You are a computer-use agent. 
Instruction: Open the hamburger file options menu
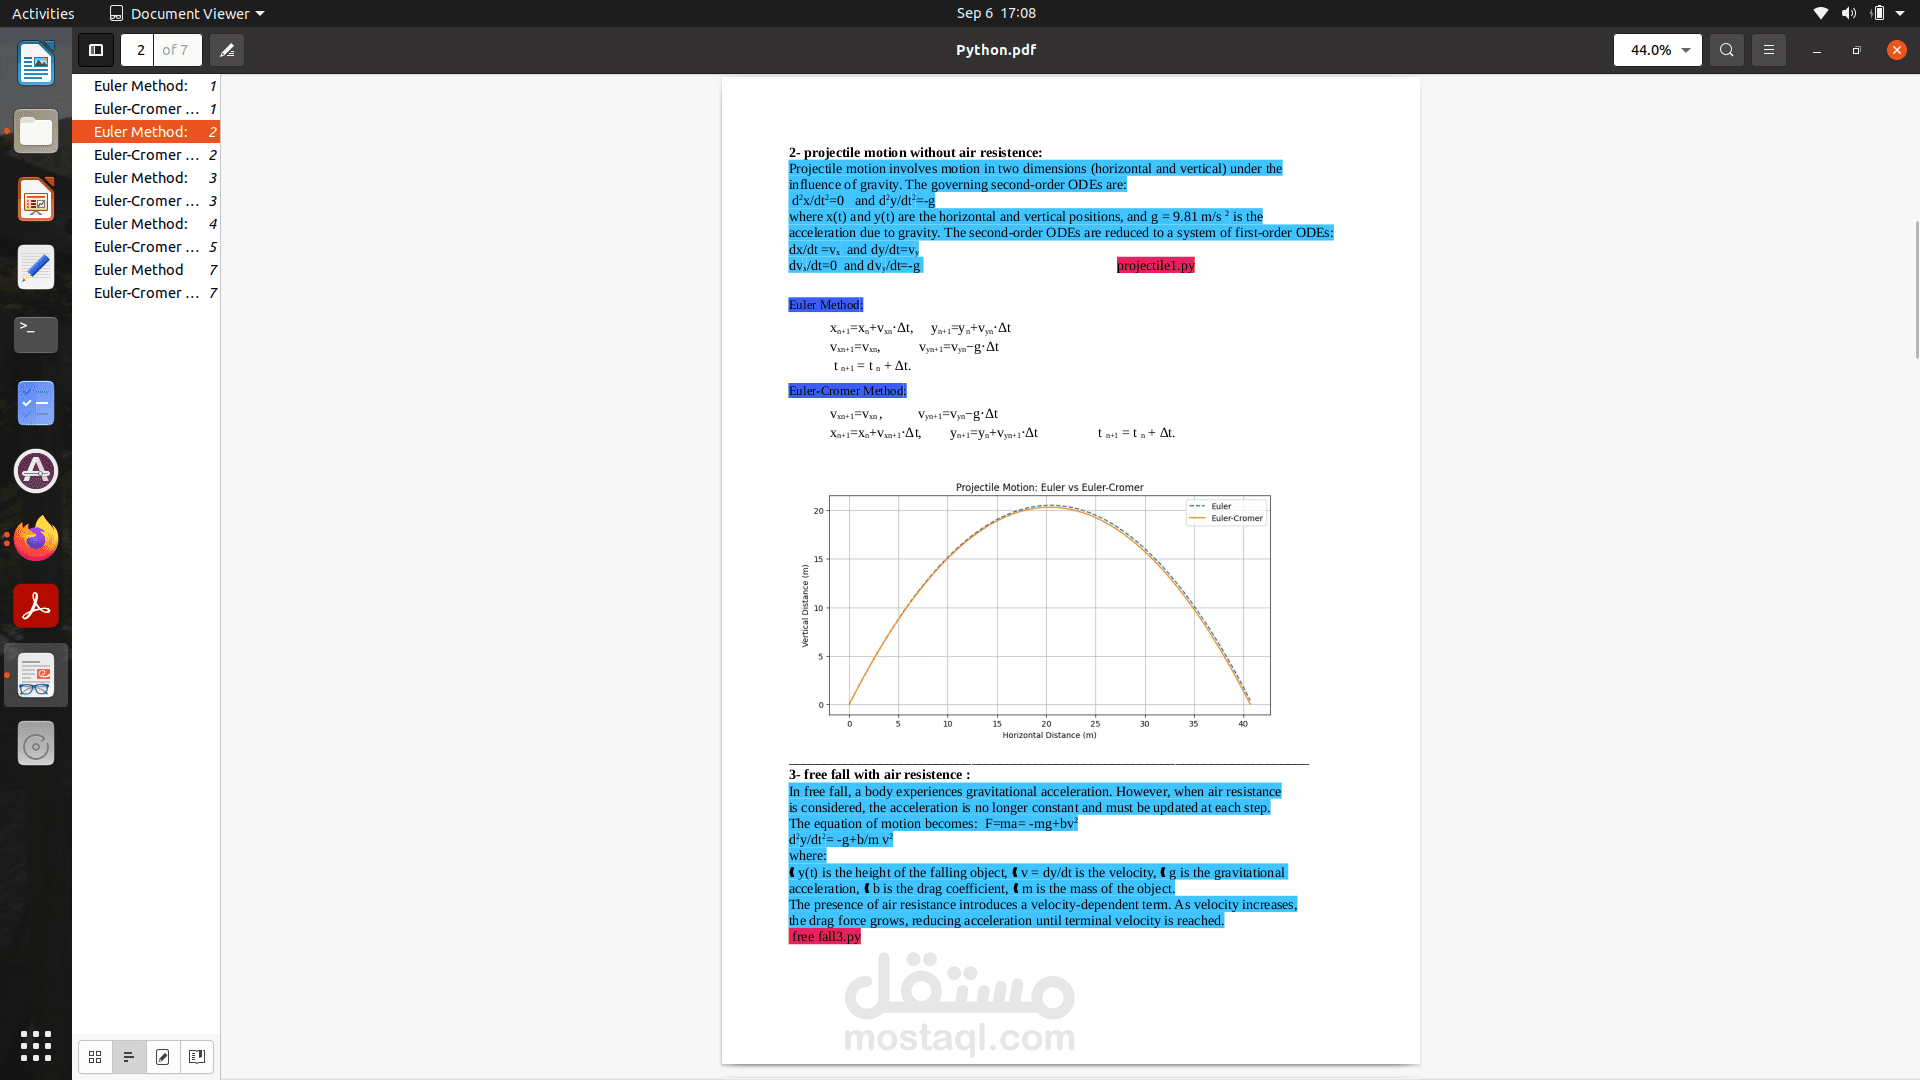1769,50
